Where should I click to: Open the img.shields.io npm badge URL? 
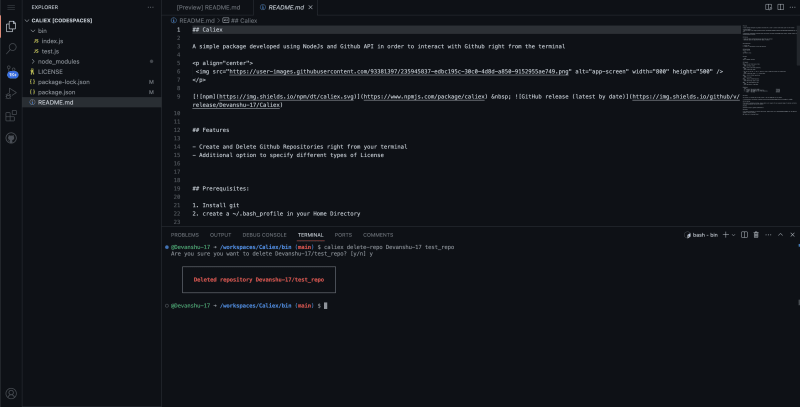[x=286, y=96]
